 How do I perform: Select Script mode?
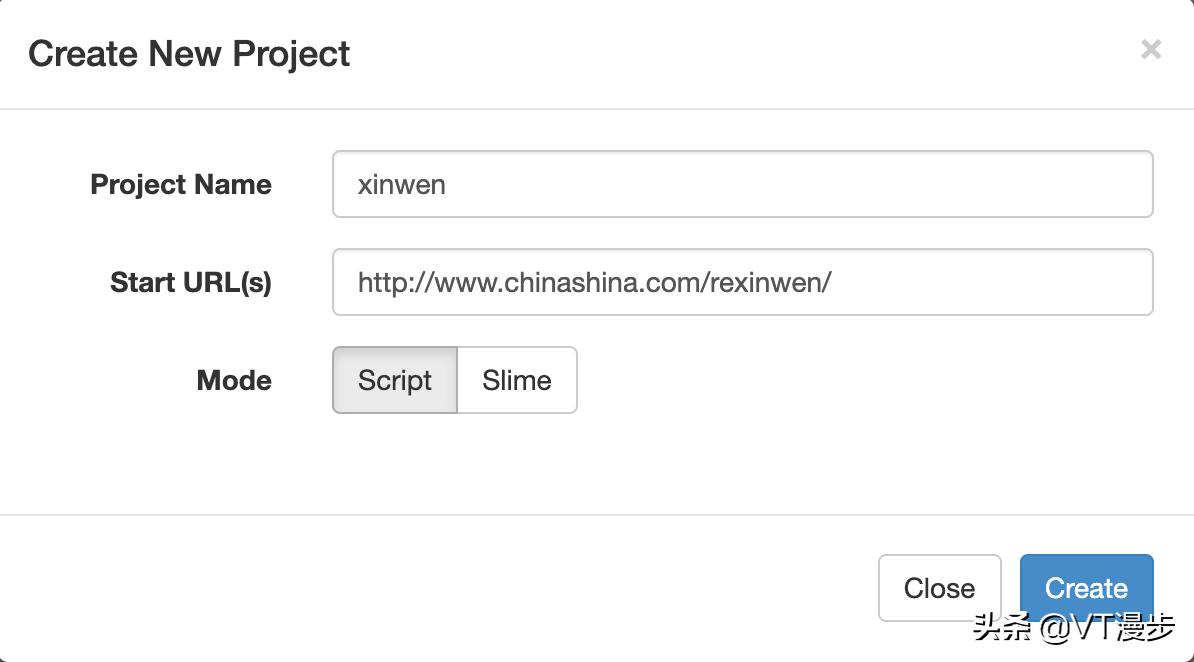pyautogui.click(x=395, y=380)
